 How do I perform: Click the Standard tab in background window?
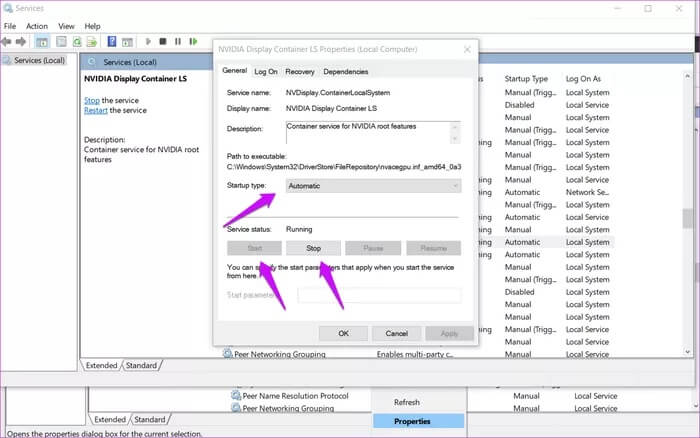coord(150,419)
